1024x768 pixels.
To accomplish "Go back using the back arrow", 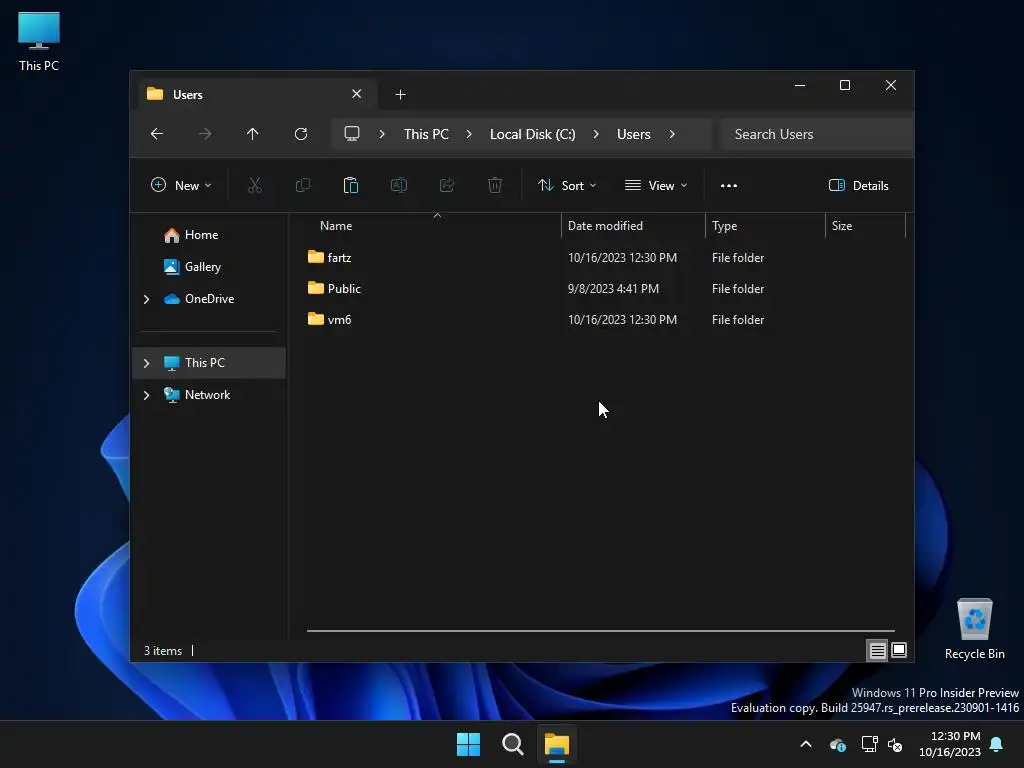I will [x=157, y=134].
